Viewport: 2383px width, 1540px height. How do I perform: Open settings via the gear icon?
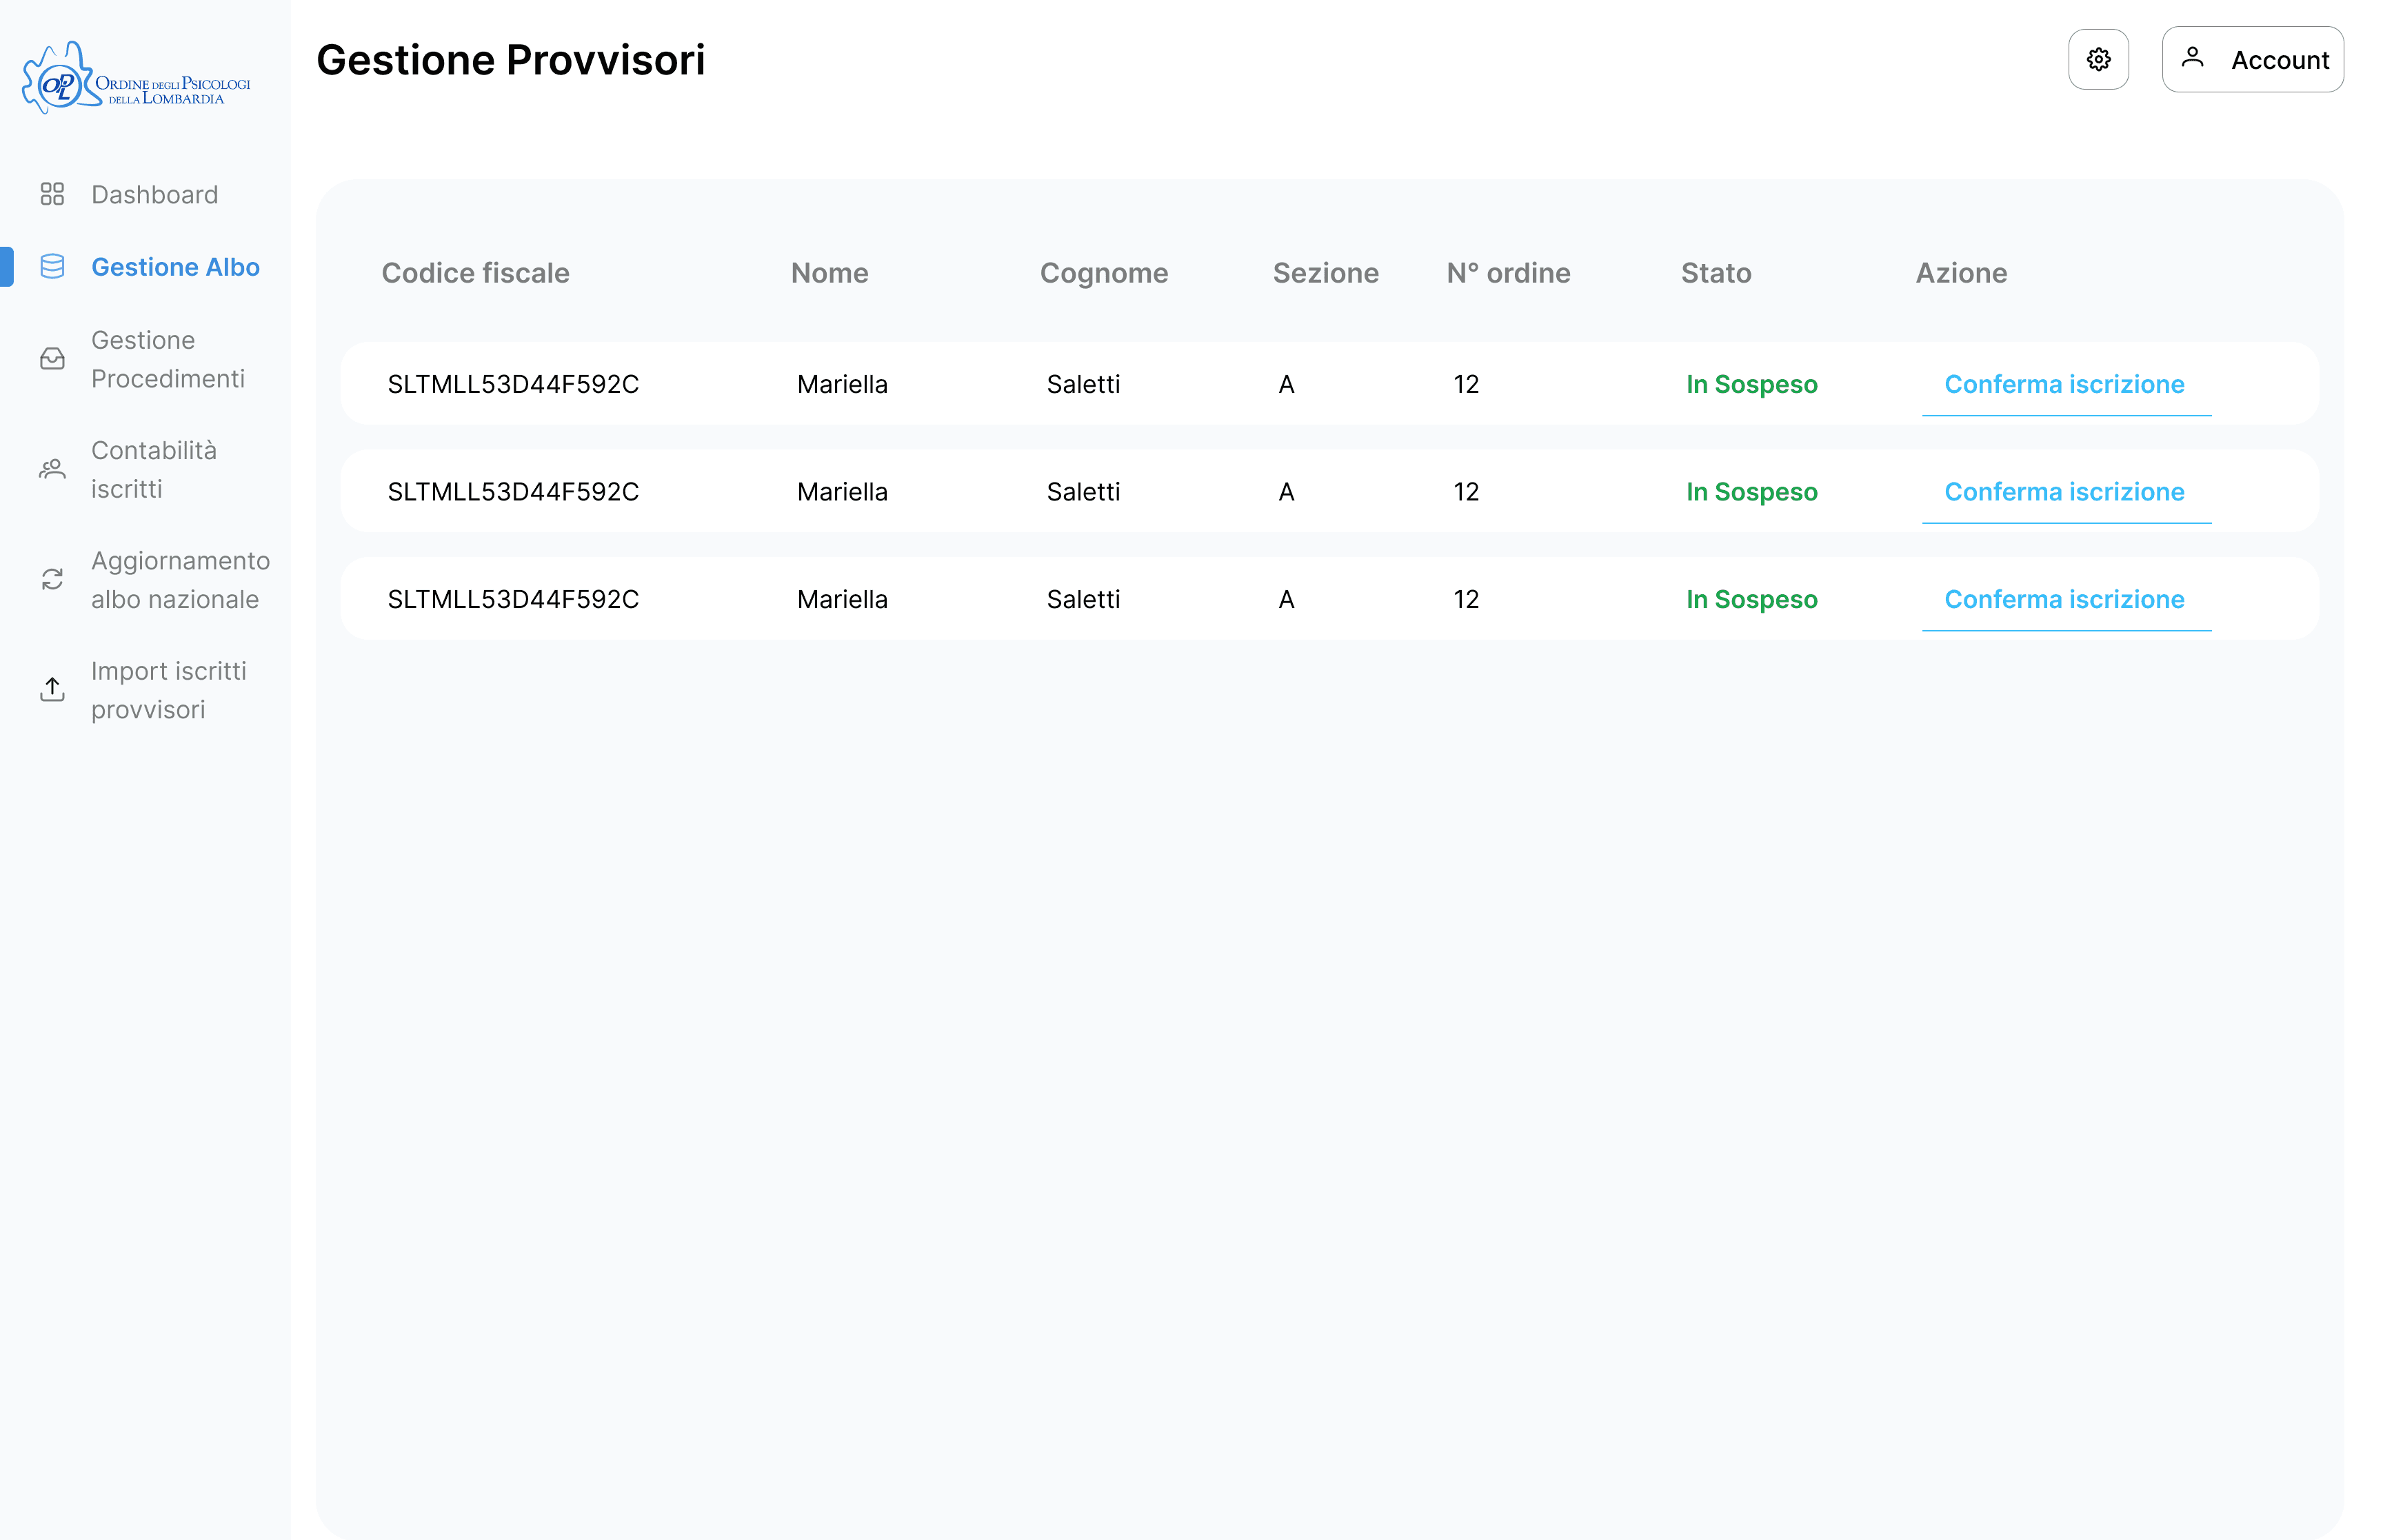[2097, 59]
